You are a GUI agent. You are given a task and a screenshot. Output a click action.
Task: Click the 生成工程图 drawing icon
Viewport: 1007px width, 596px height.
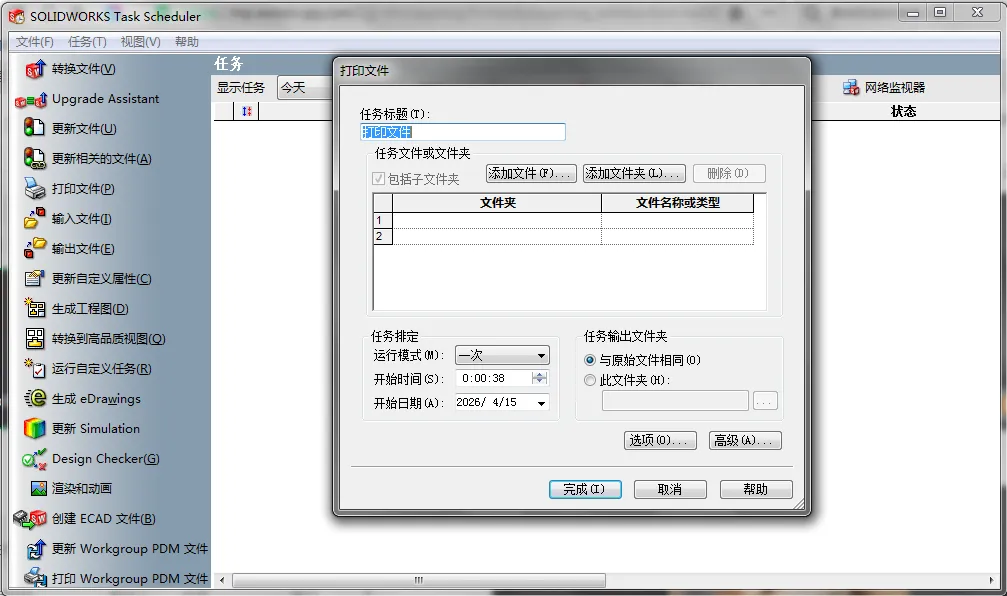[35, 308]
